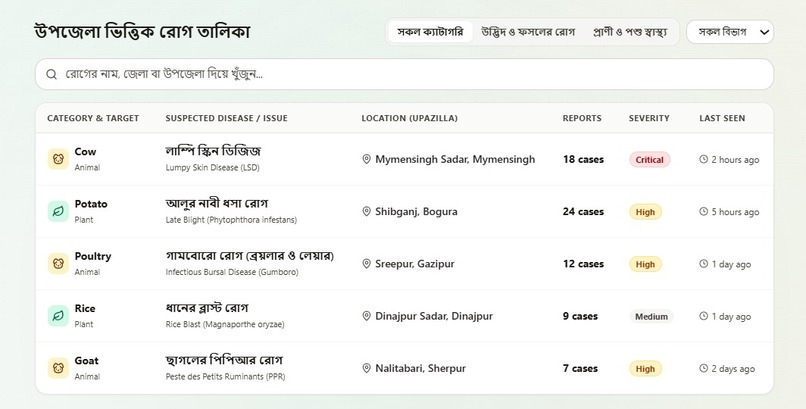Viewport: 806px width, 409px height.
Task: Click the Potato category label
Action: coord(91,204)
